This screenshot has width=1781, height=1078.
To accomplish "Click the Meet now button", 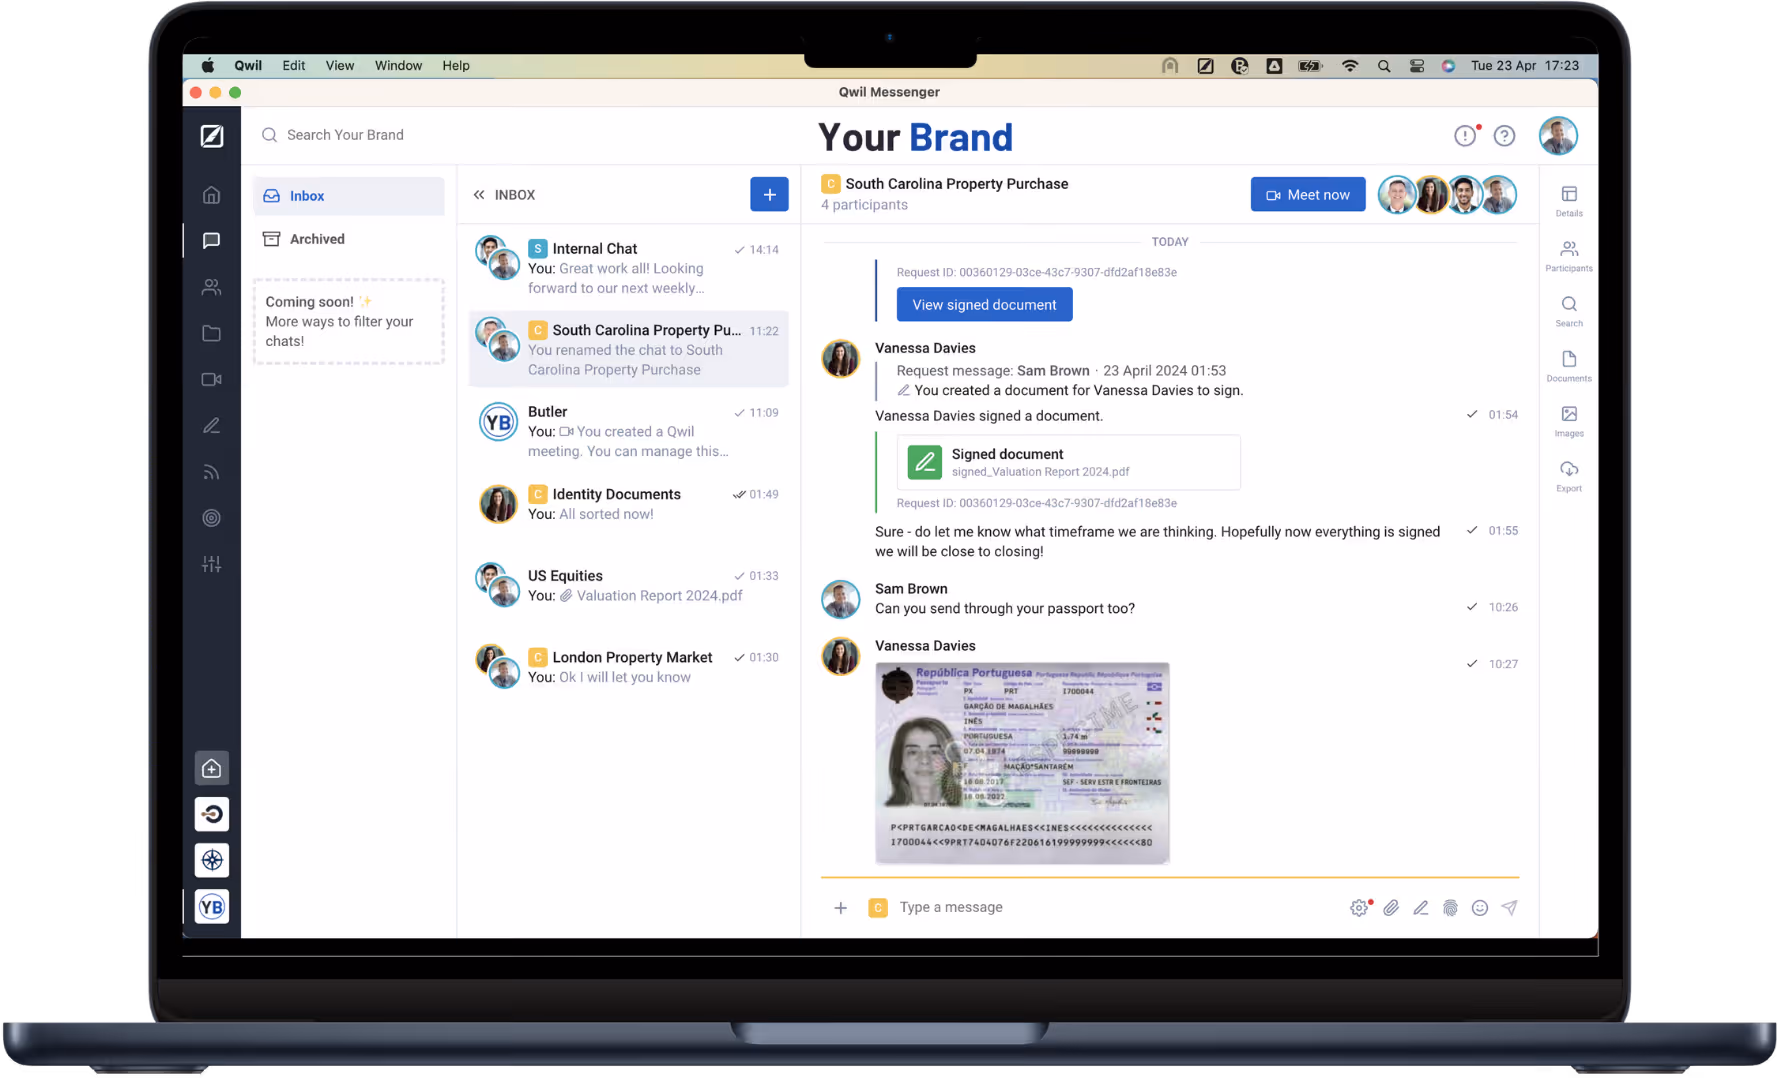I will (1308, 195).
